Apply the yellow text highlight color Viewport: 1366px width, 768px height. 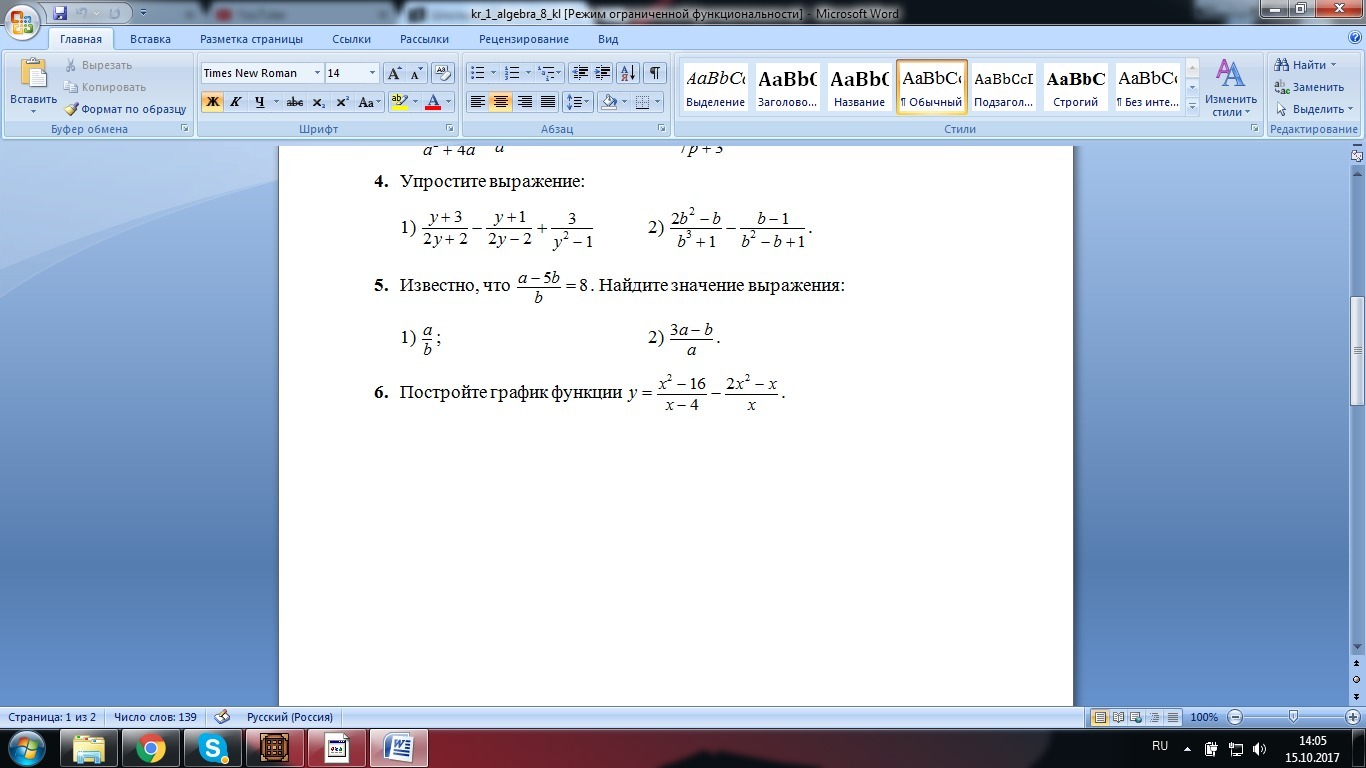click(x=399, y=102)
